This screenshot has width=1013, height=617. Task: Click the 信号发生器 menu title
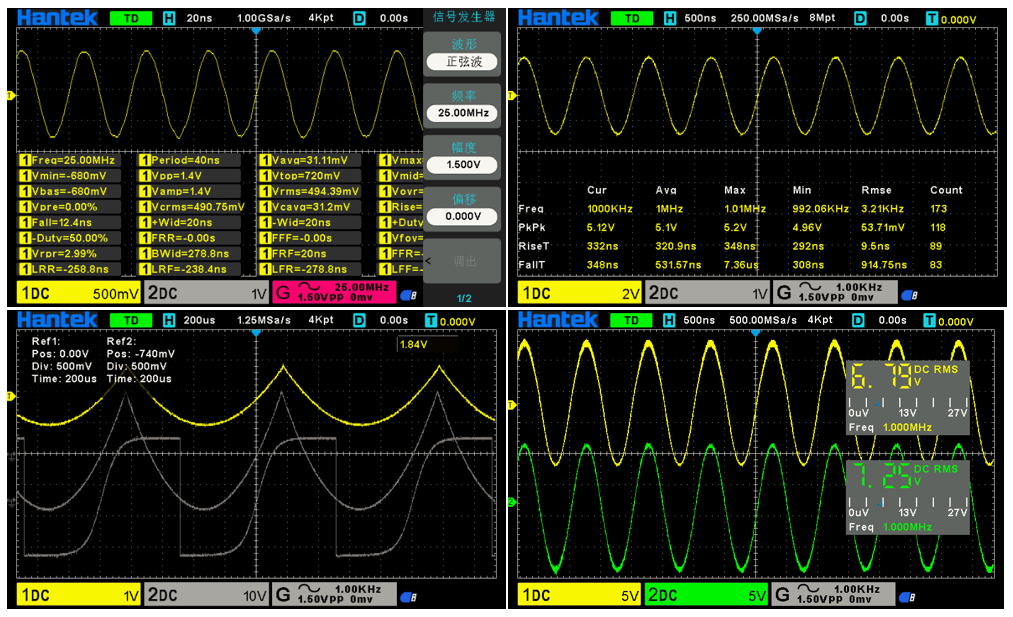tap(461, 17)
